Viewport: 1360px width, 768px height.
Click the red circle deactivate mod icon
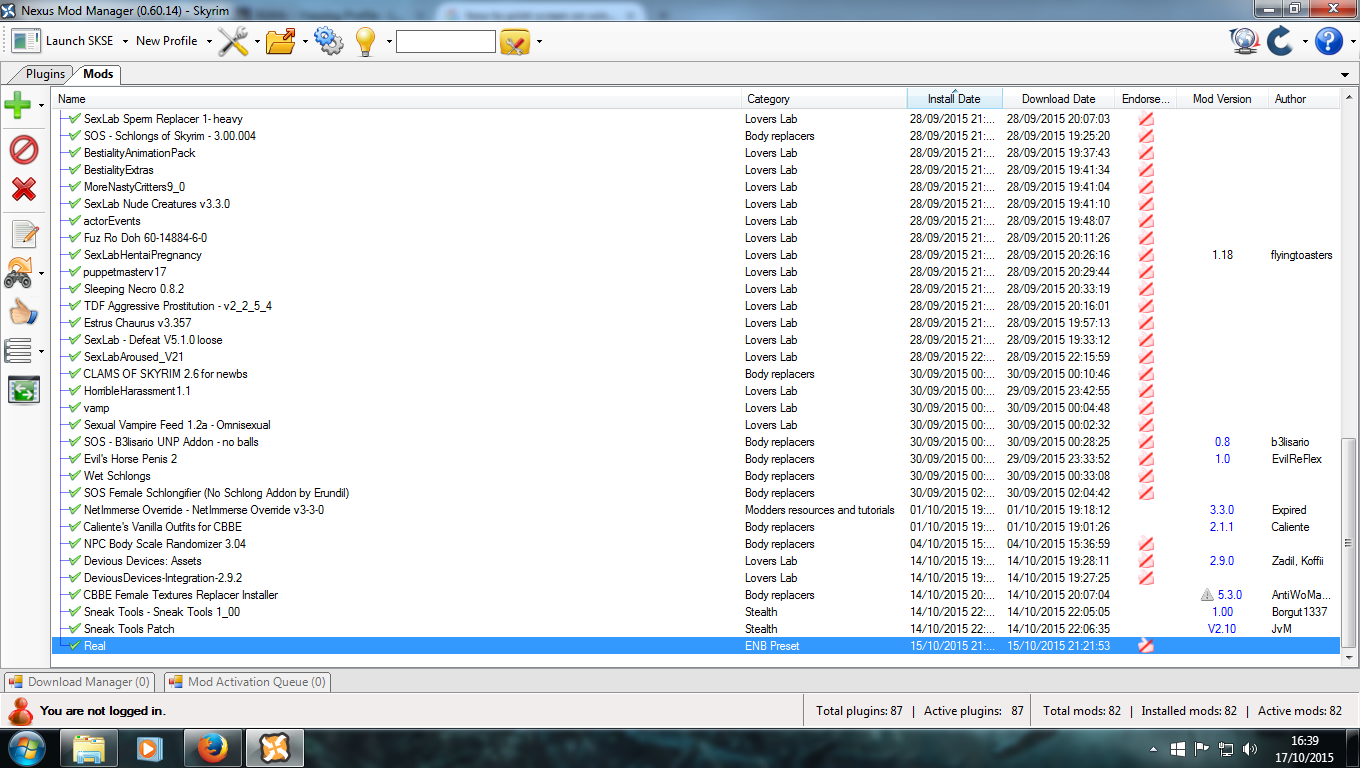[23, 150]
